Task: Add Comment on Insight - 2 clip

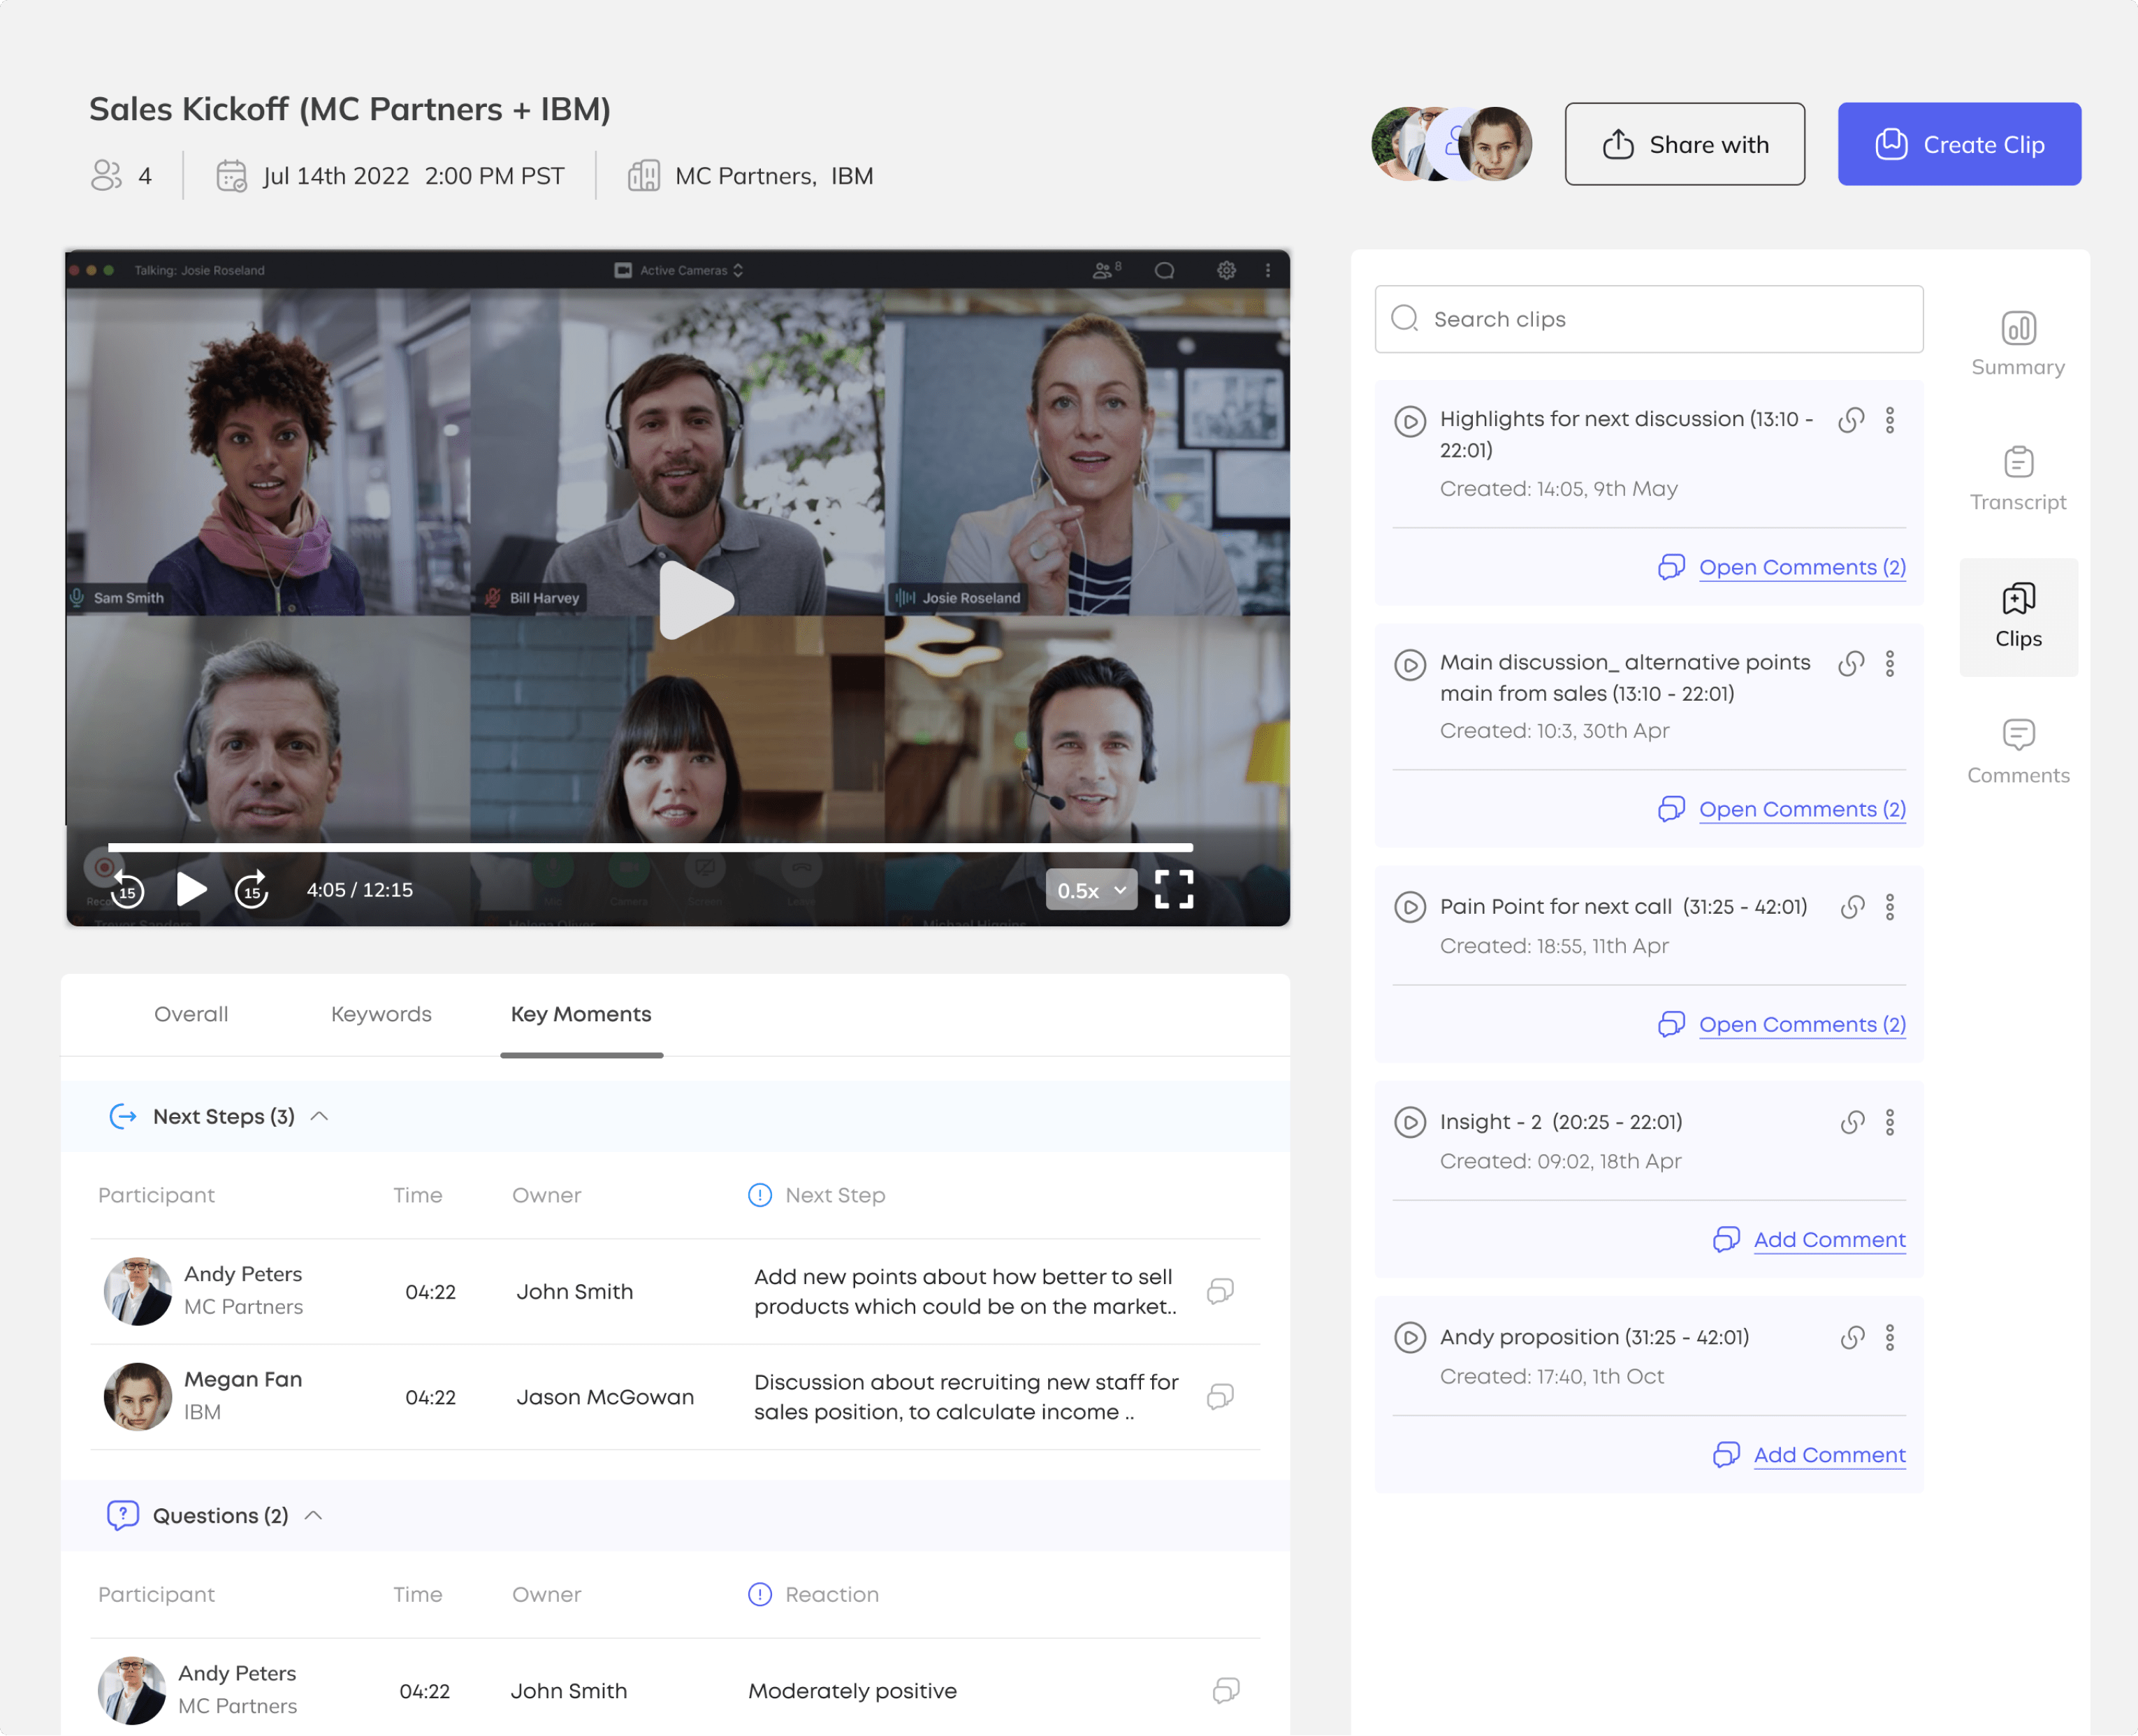Action: (x=1809, y=1239)
